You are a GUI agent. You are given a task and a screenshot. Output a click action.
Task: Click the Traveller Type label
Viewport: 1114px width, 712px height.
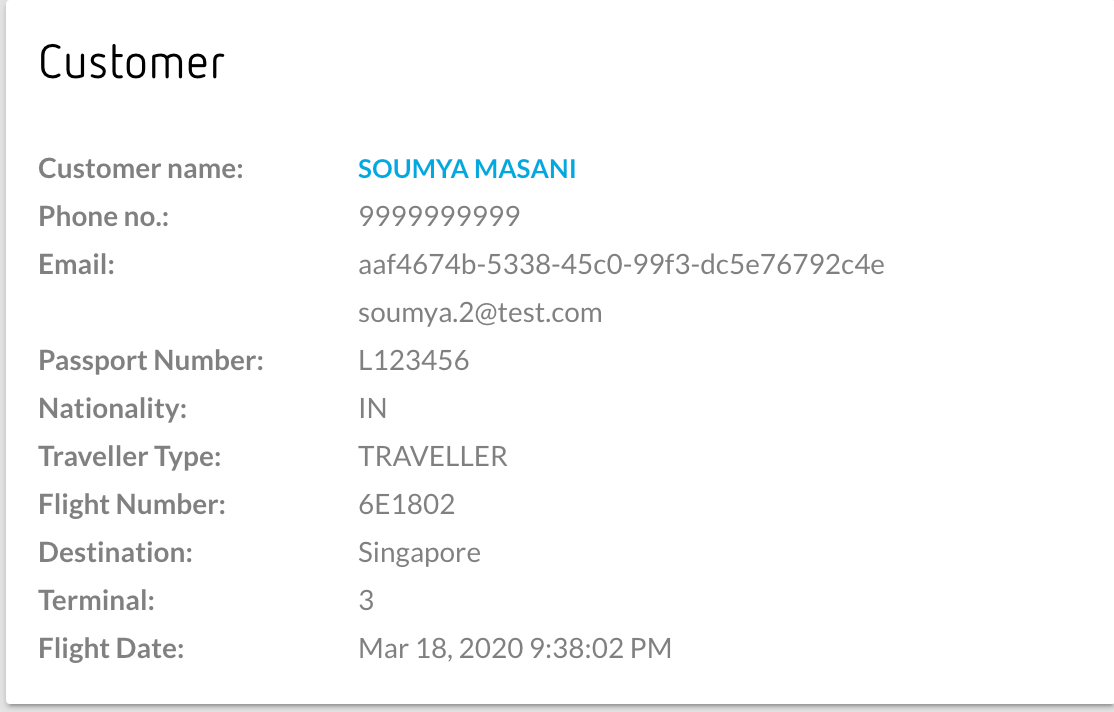[129, 457]
